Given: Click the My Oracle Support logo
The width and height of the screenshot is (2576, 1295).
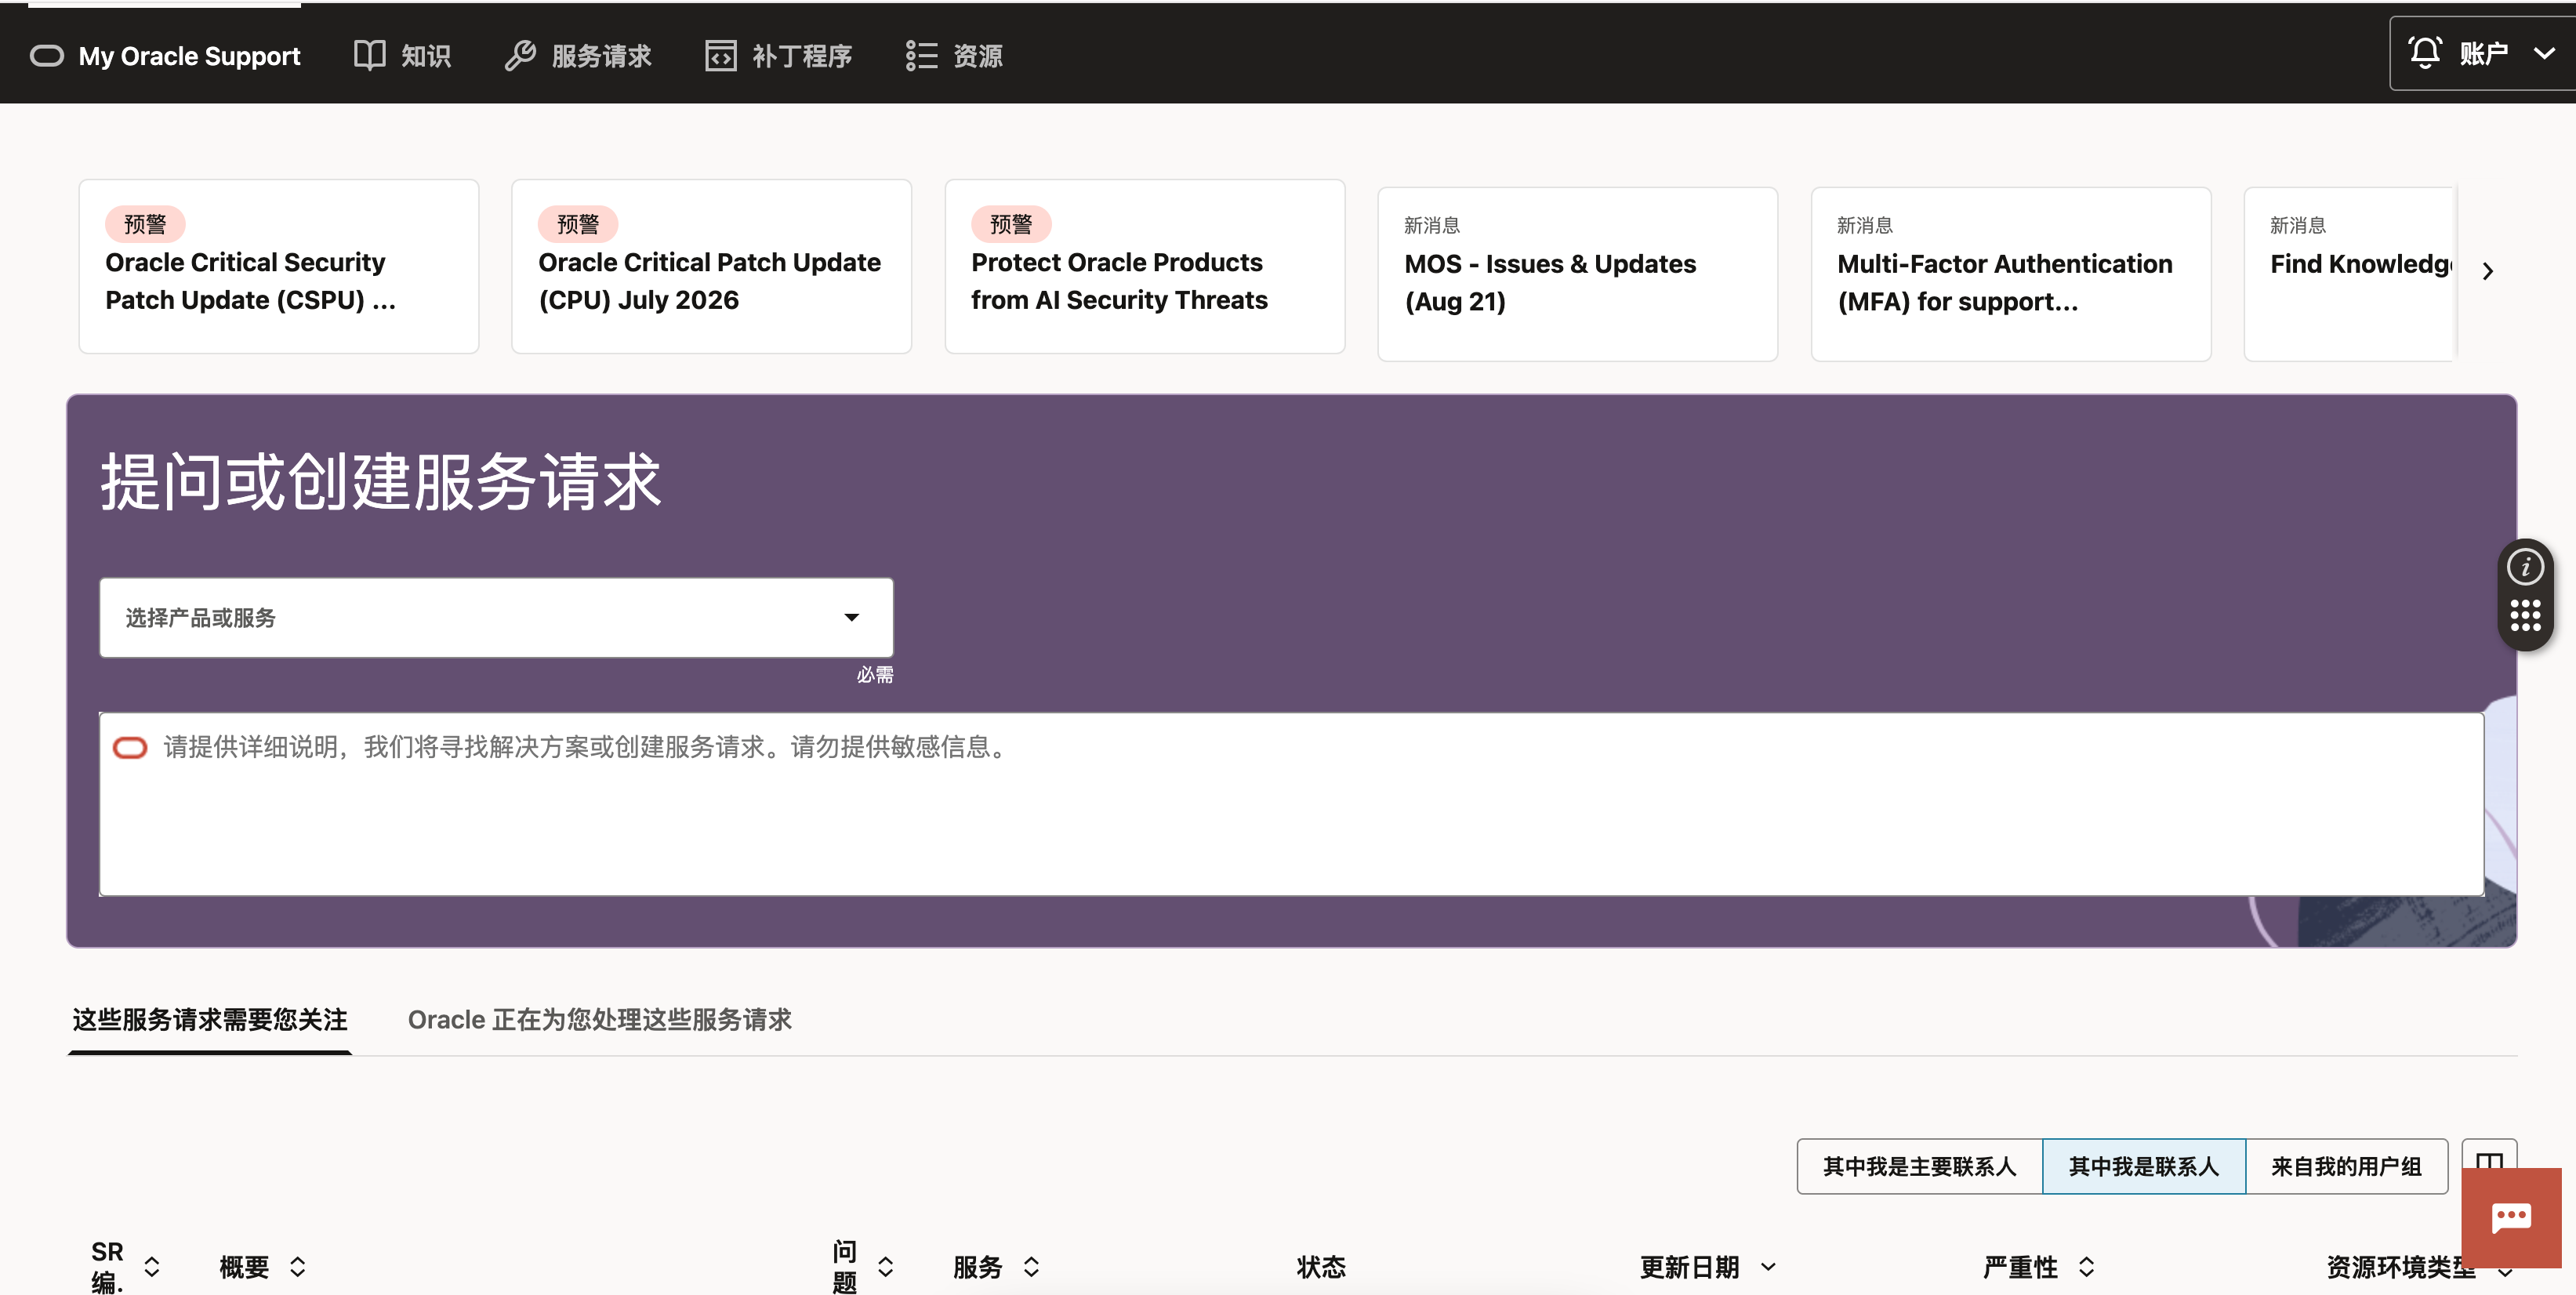Looking at the screenshot, I should pos(165,56).
